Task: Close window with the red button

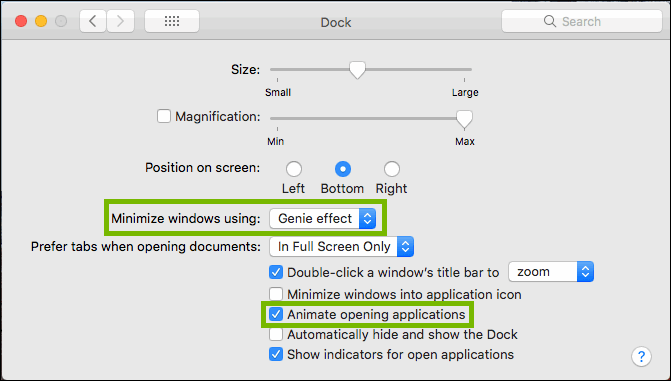Action: click(x=21, y=21)
